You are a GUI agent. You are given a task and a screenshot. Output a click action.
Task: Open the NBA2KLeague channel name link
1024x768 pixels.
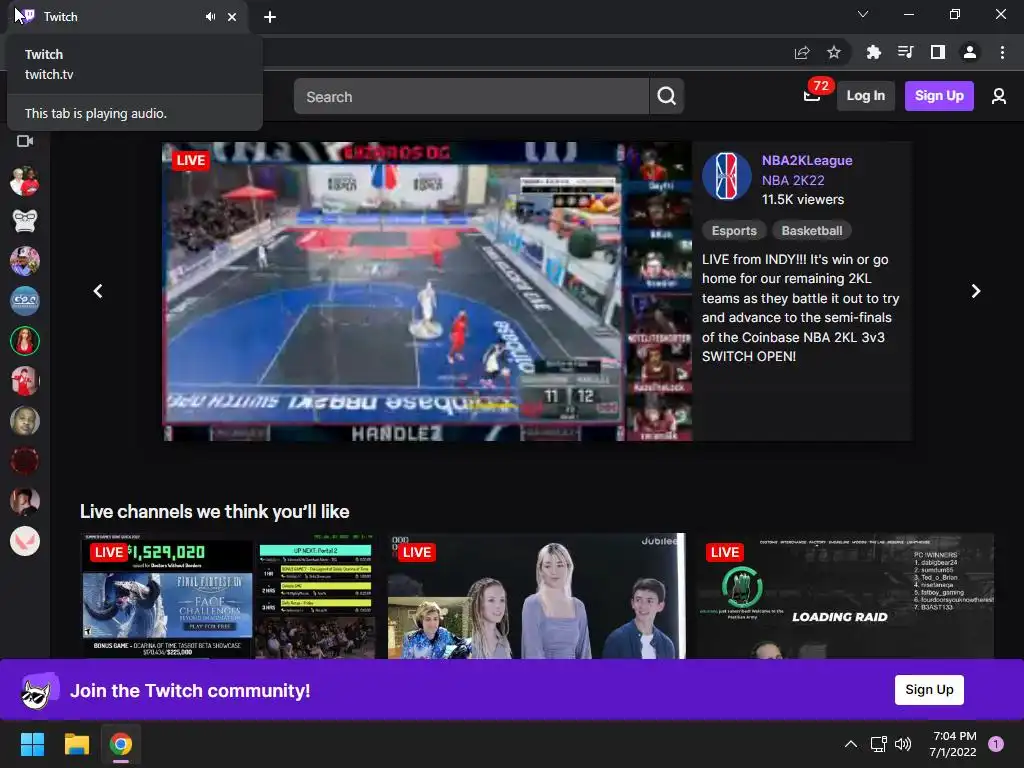click(x=807, y=160)
